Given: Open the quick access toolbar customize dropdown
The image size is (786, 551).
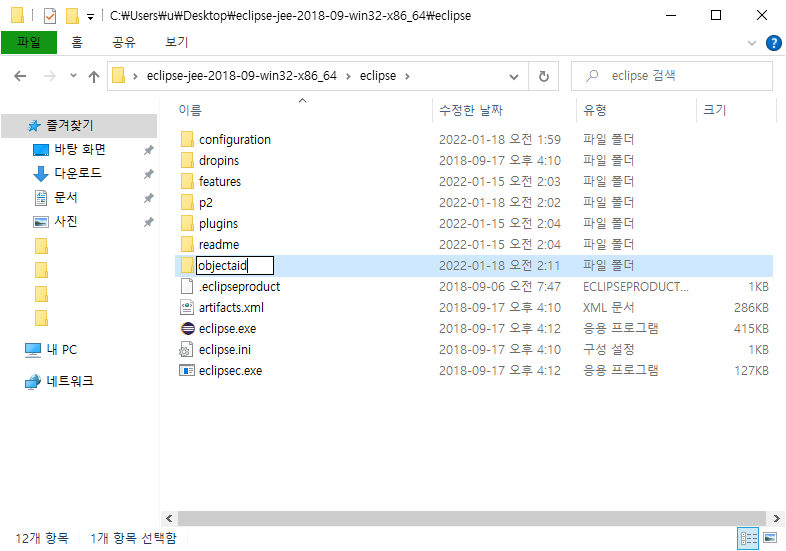Looking at the screenshot, I should [x=90, y=17].
